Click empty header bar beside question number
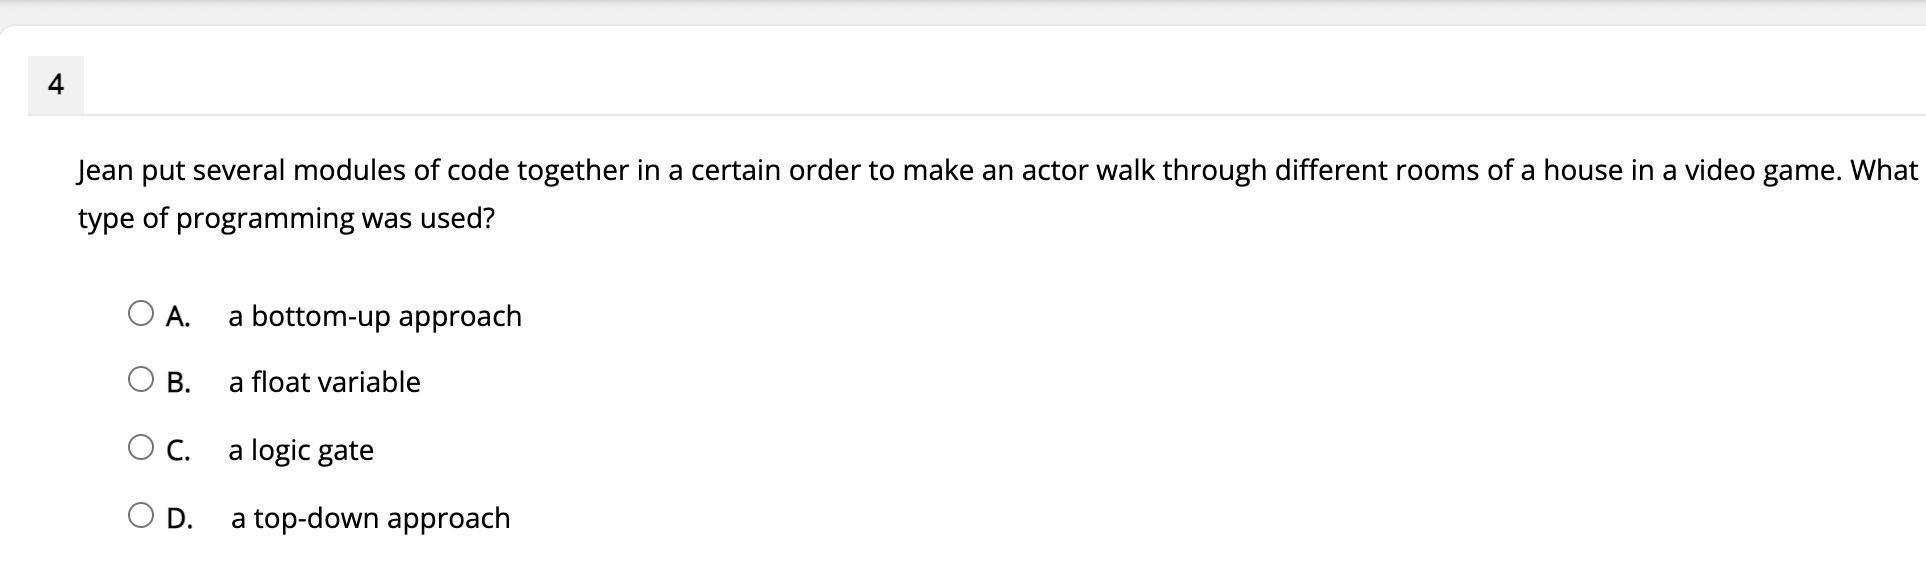The height and width of the screenshot is (574, 1926). (1000, 85)
